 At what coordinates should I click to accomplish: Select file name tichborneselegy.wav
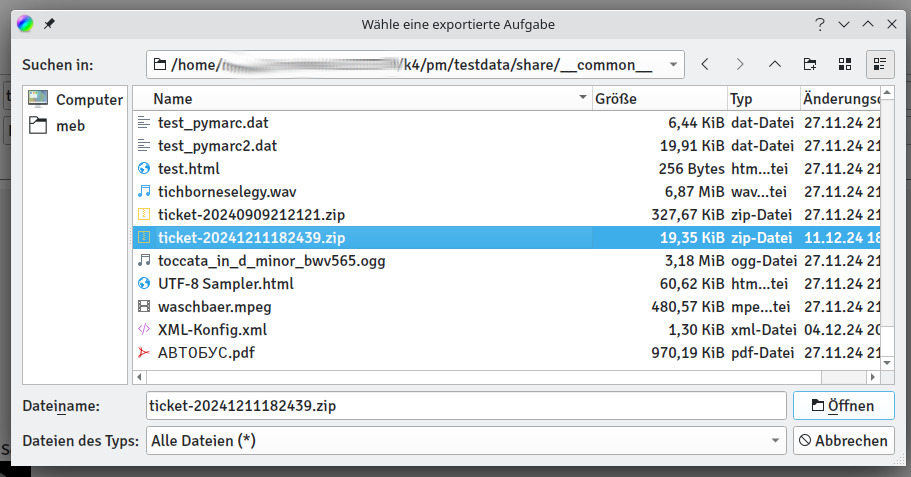click(x=227, y=191)
